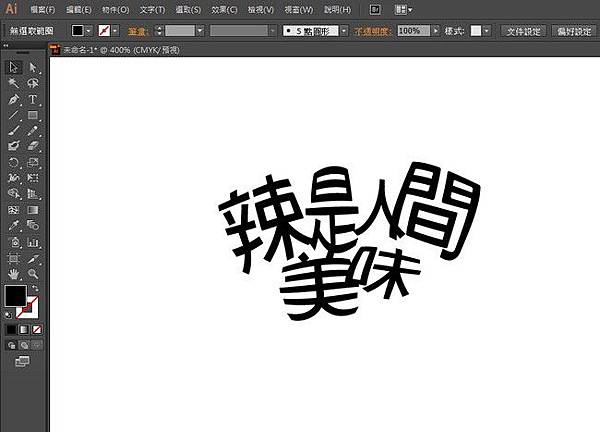Choose the Gradient tool
This screenshot has width=600, height=432.
pos(33,210)
